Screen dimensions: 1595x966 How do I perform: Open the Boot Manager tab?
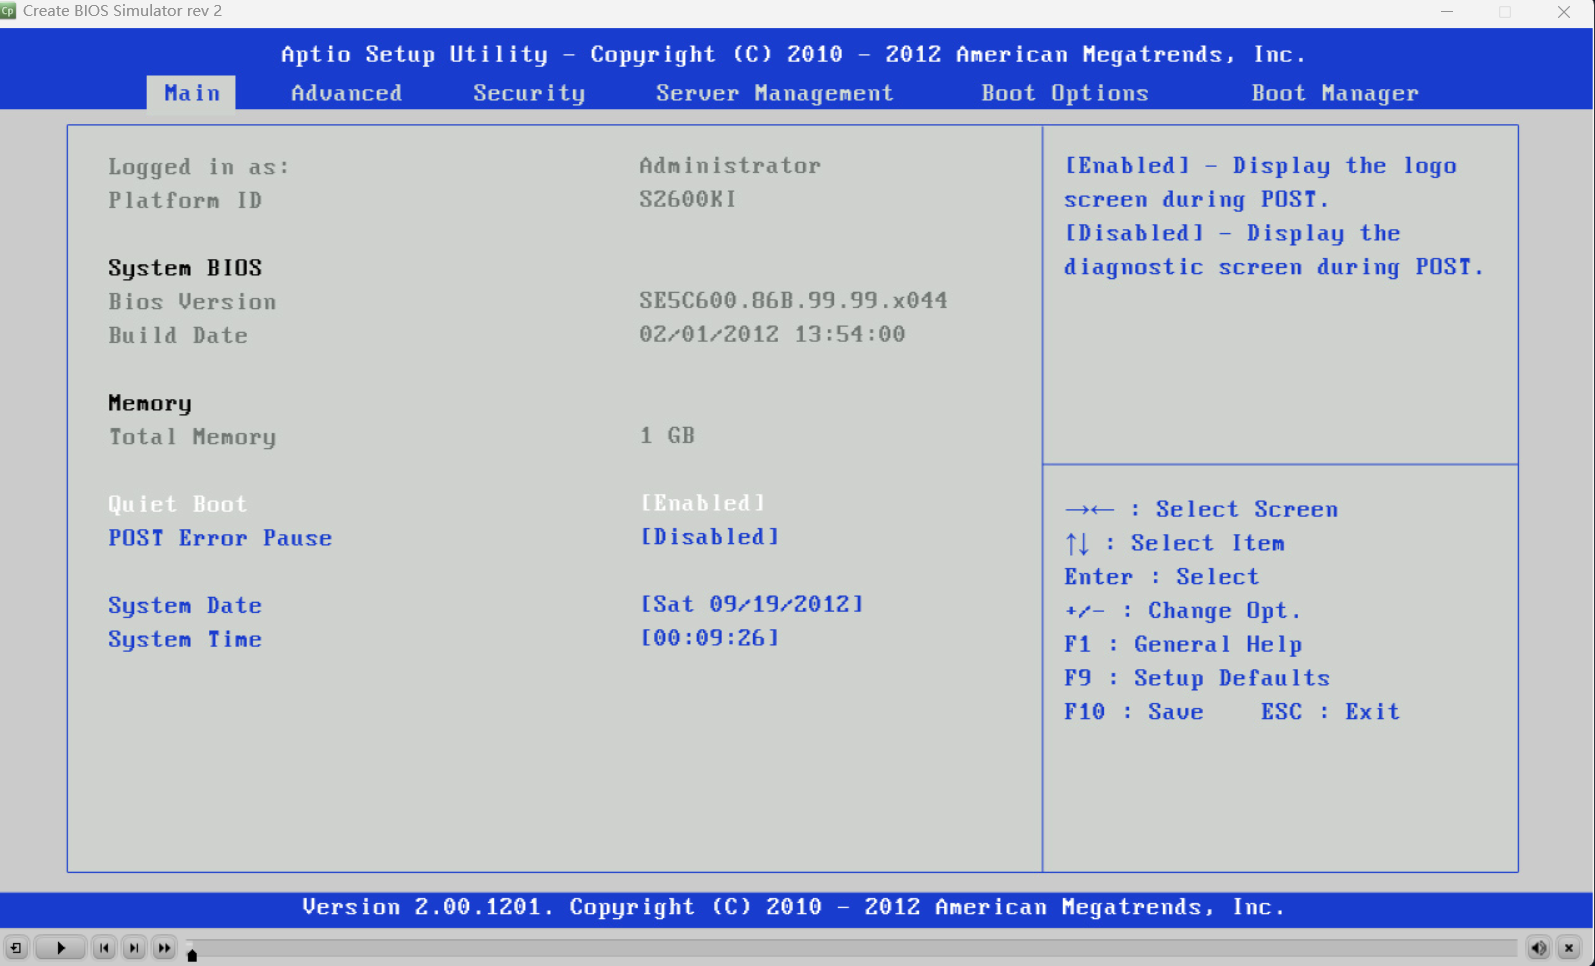(x=1335, y=93)
